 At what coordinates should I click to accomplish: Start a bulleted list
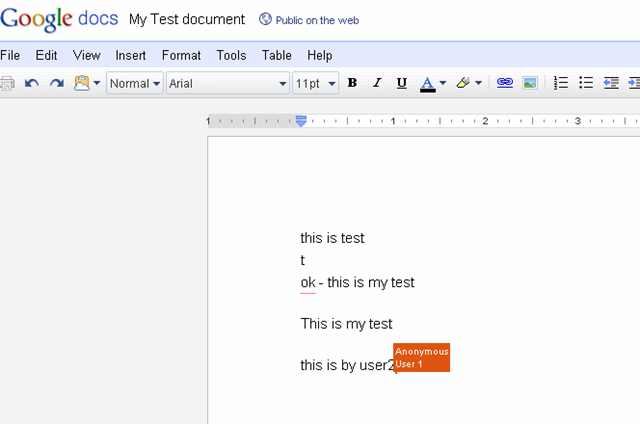(586, 83)
